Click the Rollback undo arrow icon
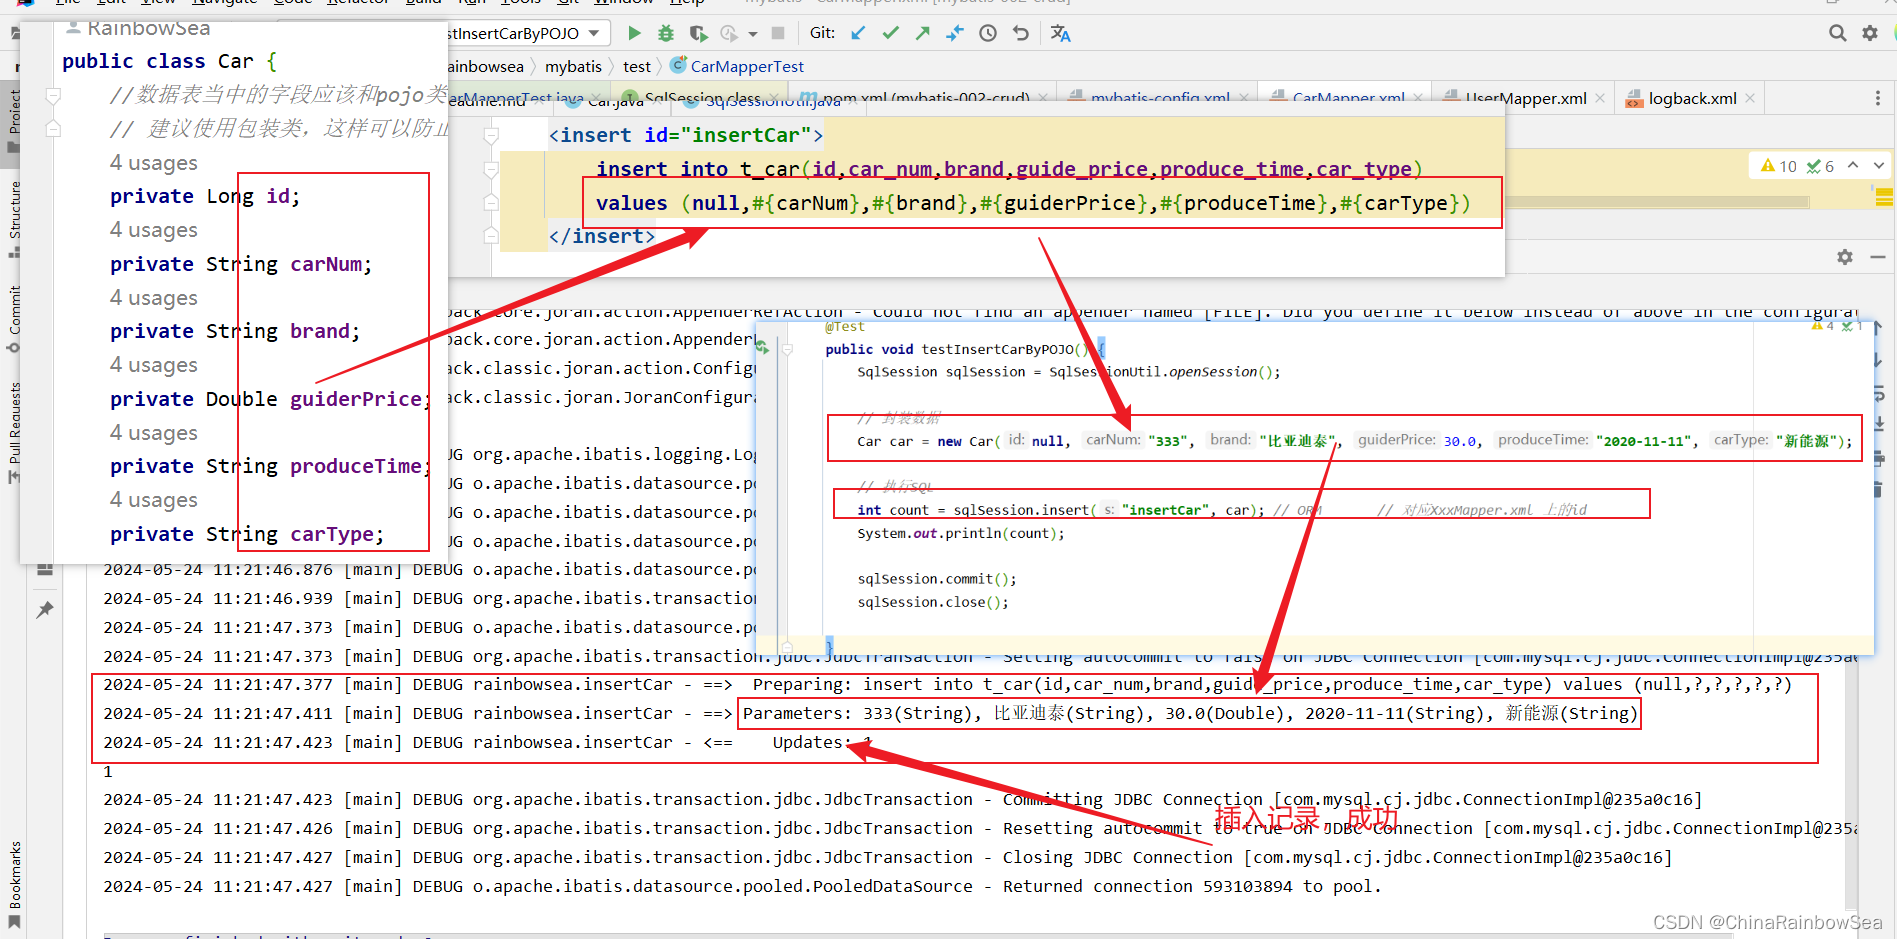 coord(1020,33)
